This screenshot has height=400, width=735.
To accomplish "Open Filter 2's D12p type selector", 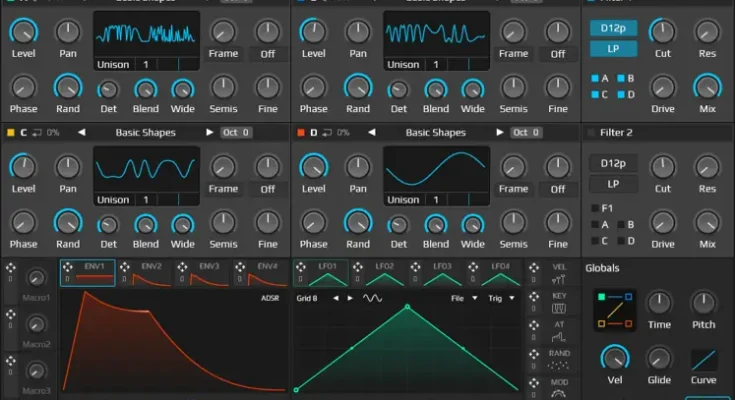I will (x=613, y=163).
